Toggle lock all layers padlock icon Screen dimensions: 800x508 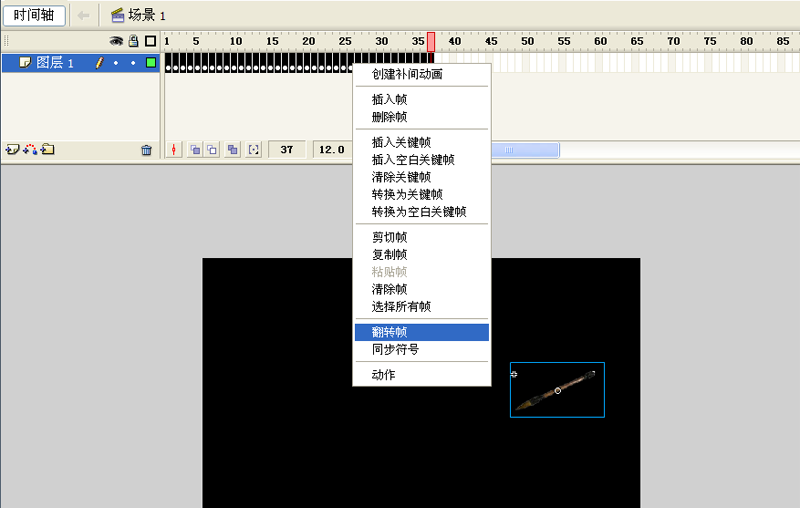click(133, 41)
